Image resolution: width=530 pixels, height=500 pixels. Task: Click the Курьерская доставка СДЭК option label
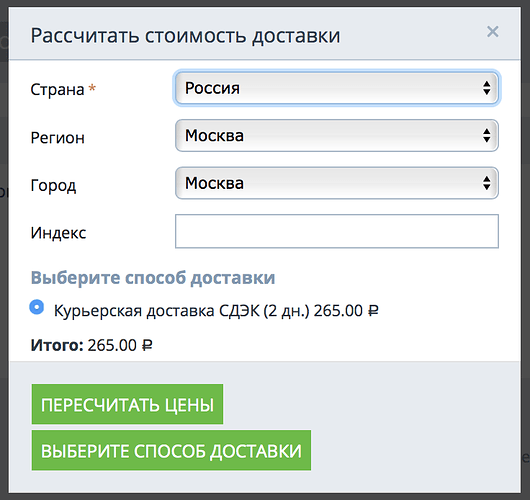point(216,311)
